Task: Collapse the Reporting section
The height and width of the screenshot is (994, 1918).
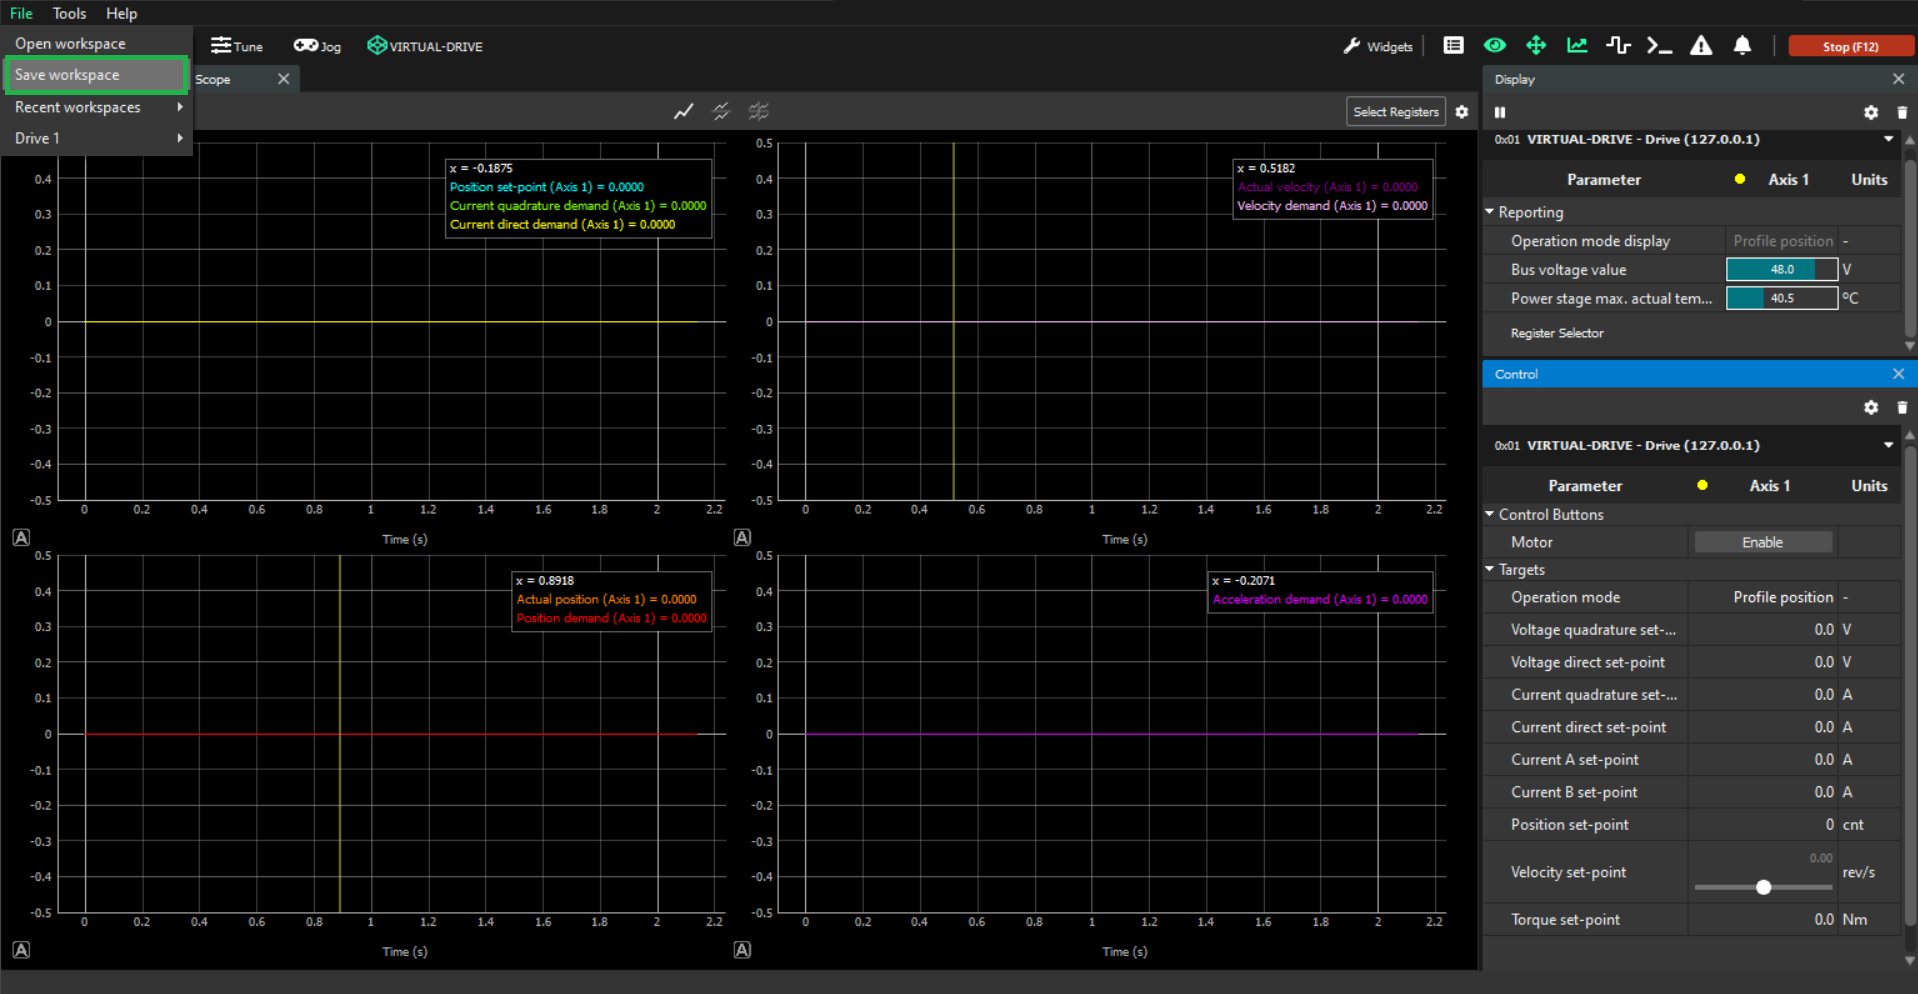Action: [1490, 212]
